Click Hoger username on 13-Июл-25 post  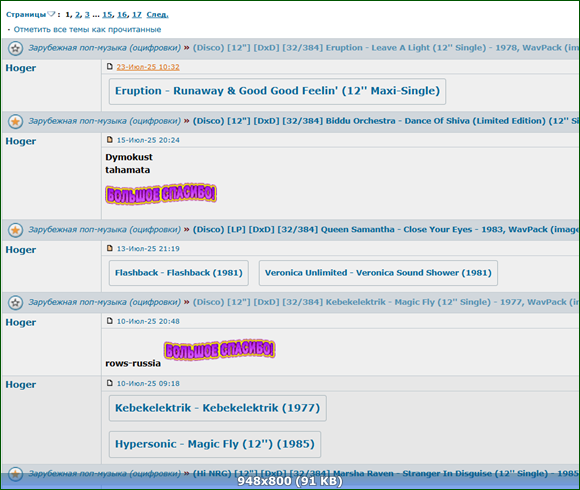tap(21, 250)
